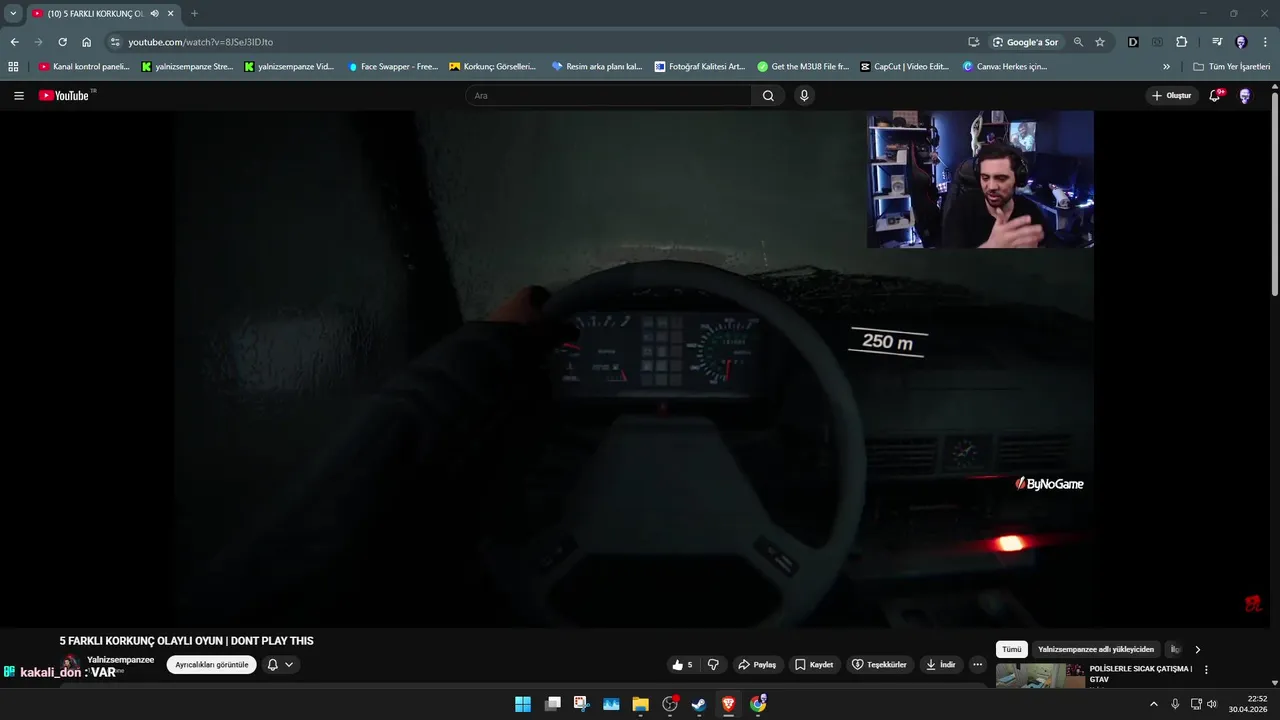The width and height of the screenshot is (1280, 720).
Task: Start voice search with microphone icon
Action: pos(804,96)
